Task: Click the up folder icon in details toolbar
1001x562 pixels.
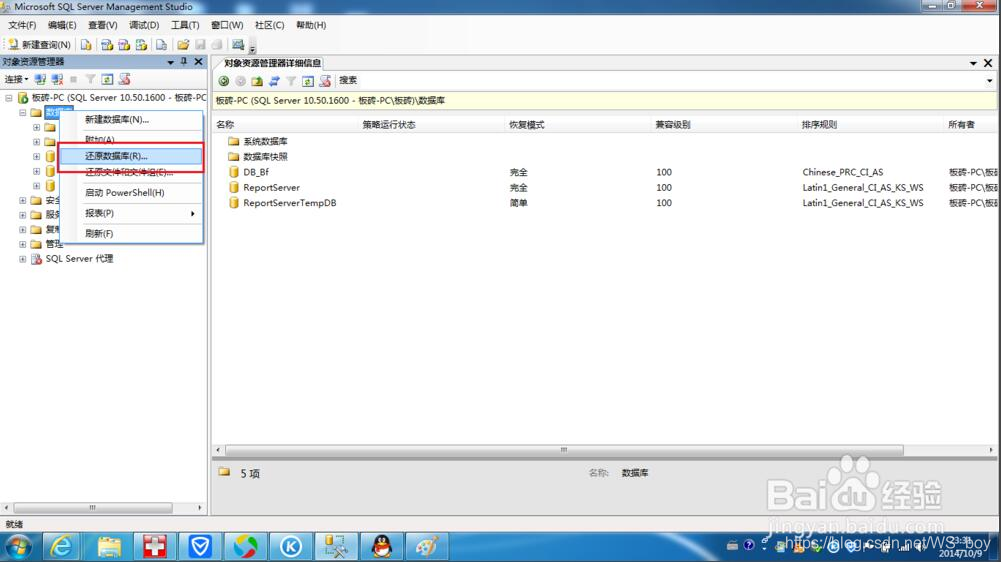Action: click(x=257, y=80)
